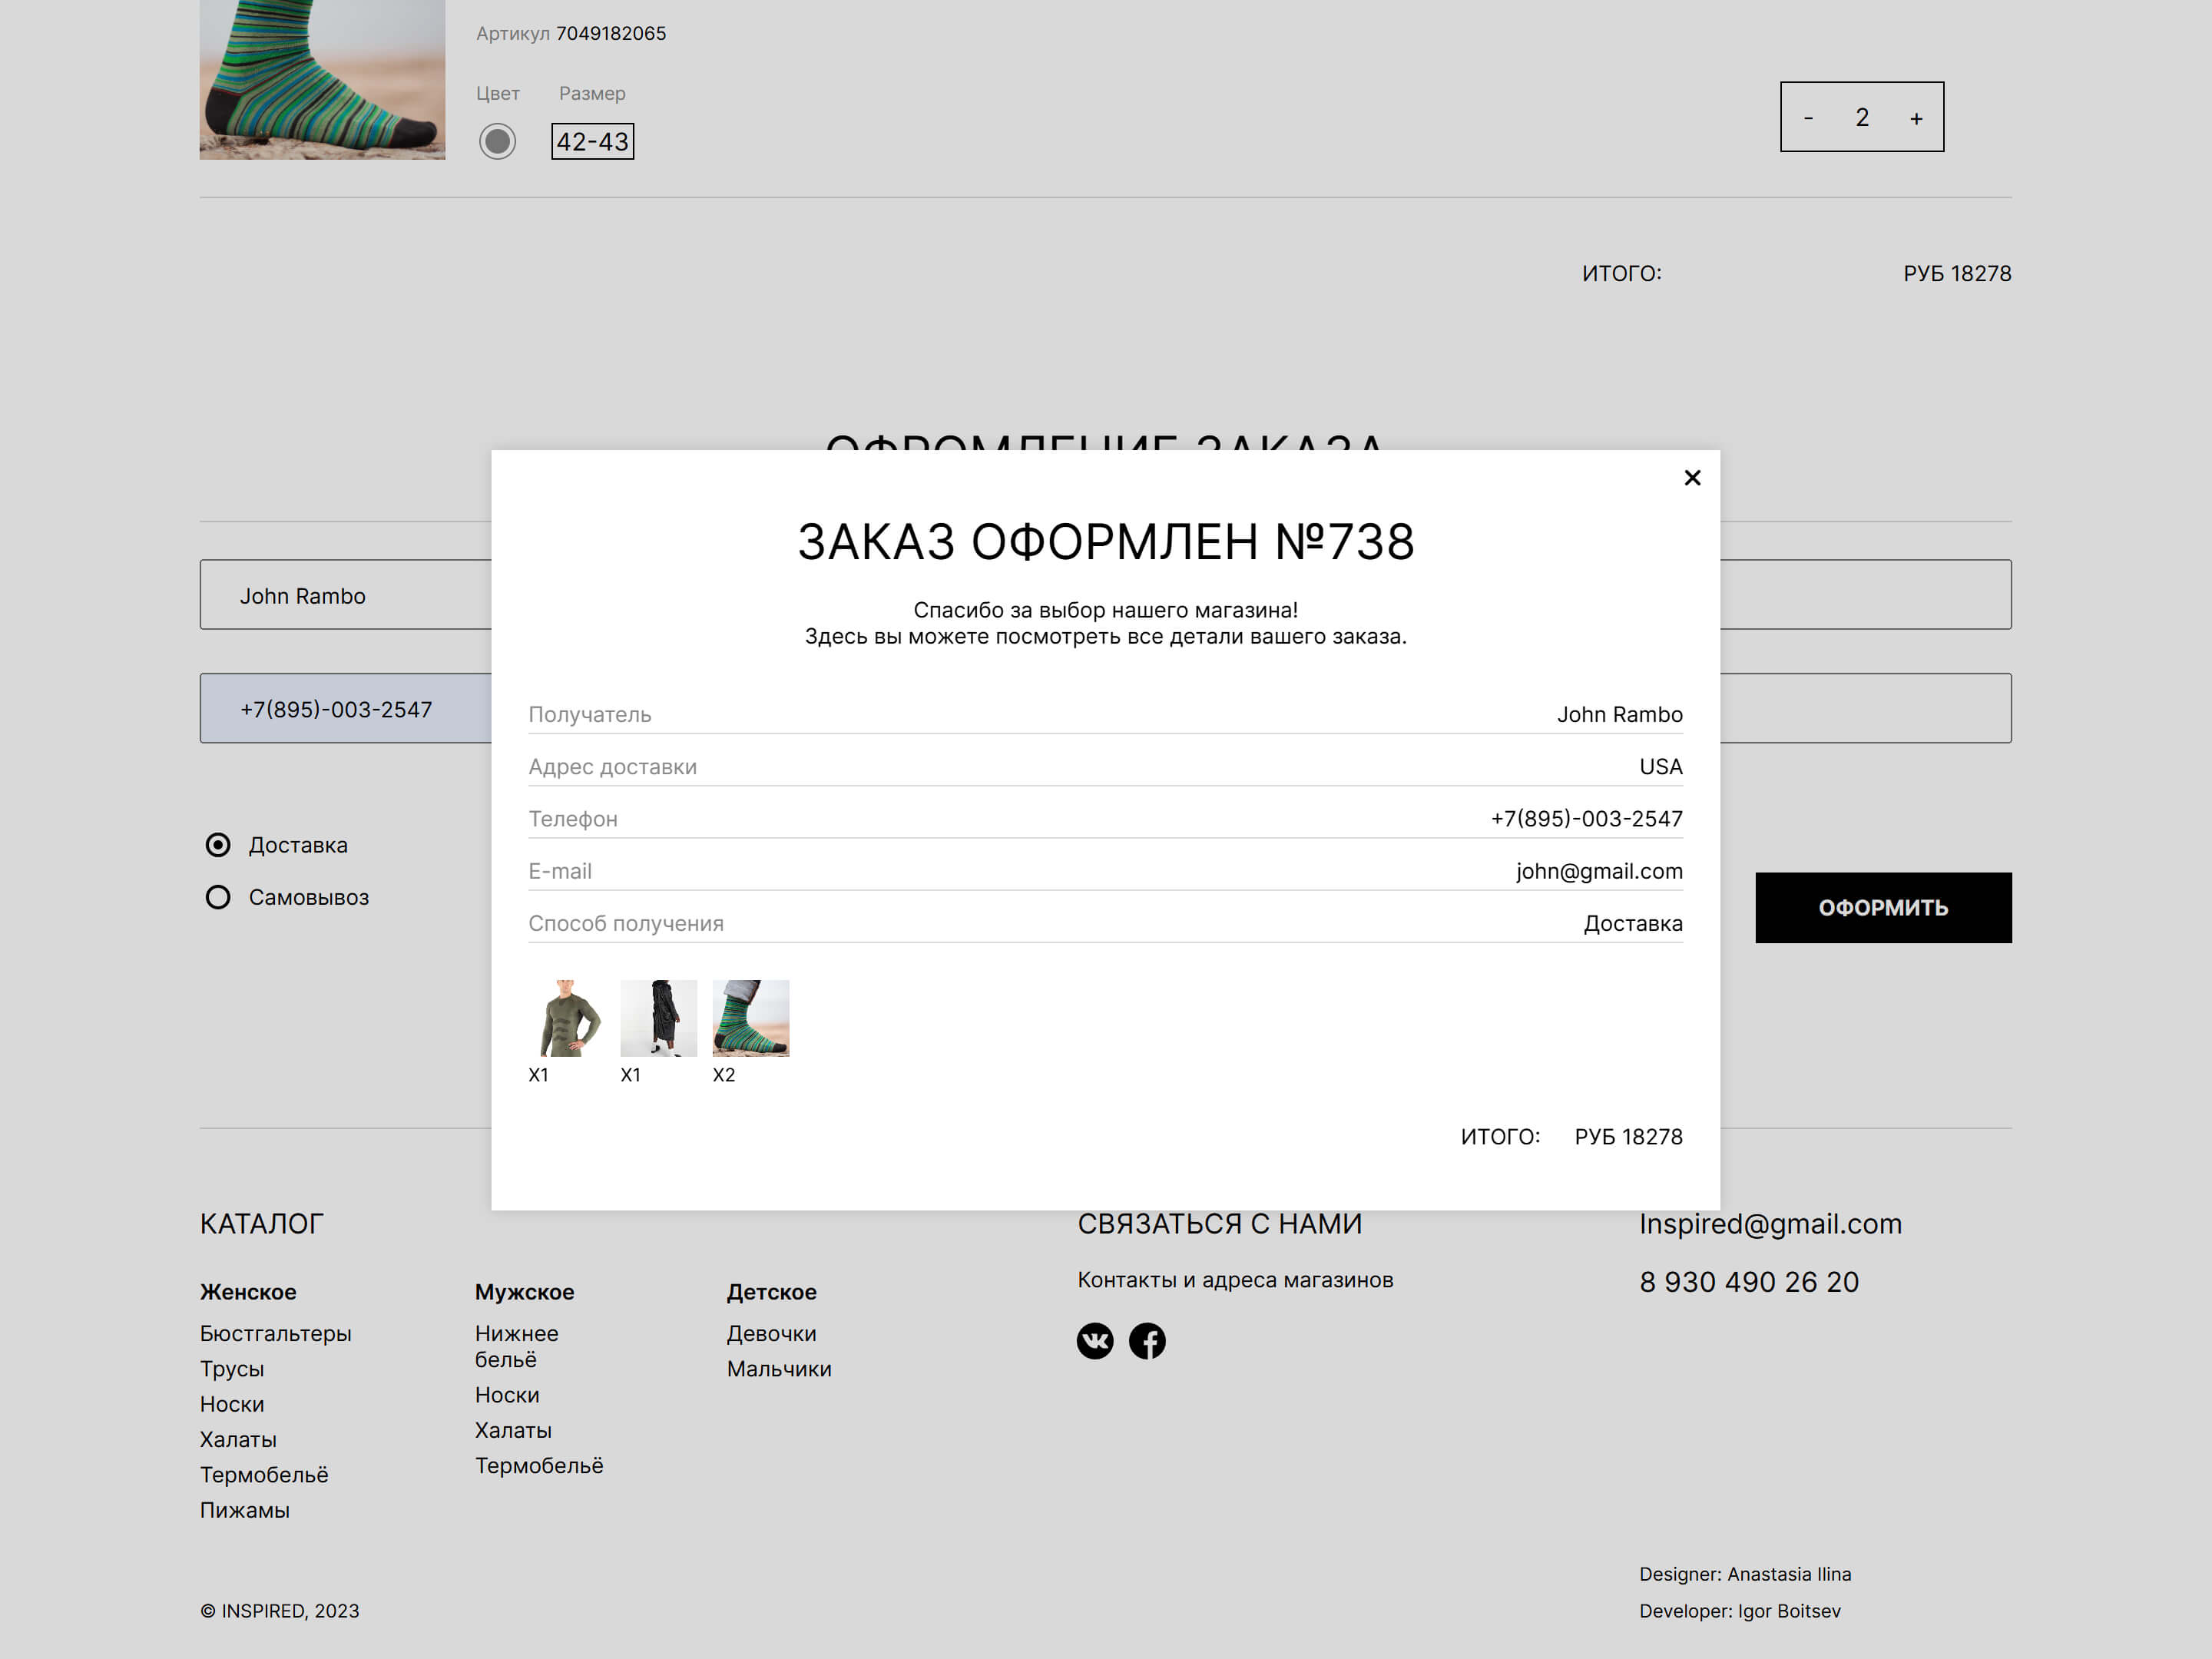Select the Самовывоз pickup option
The width and height of the screenshot is (2212, 1659).
coord(217,897)
